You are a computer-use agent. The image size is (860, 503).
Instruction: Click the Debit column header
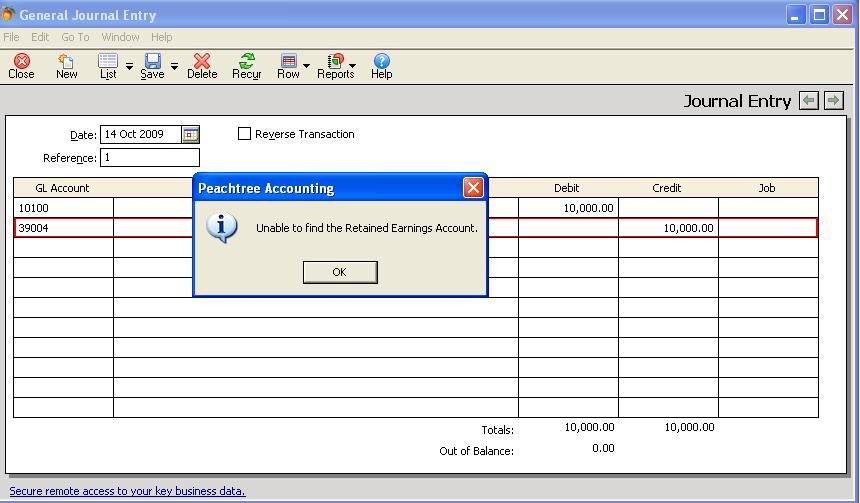pos(567,188)
